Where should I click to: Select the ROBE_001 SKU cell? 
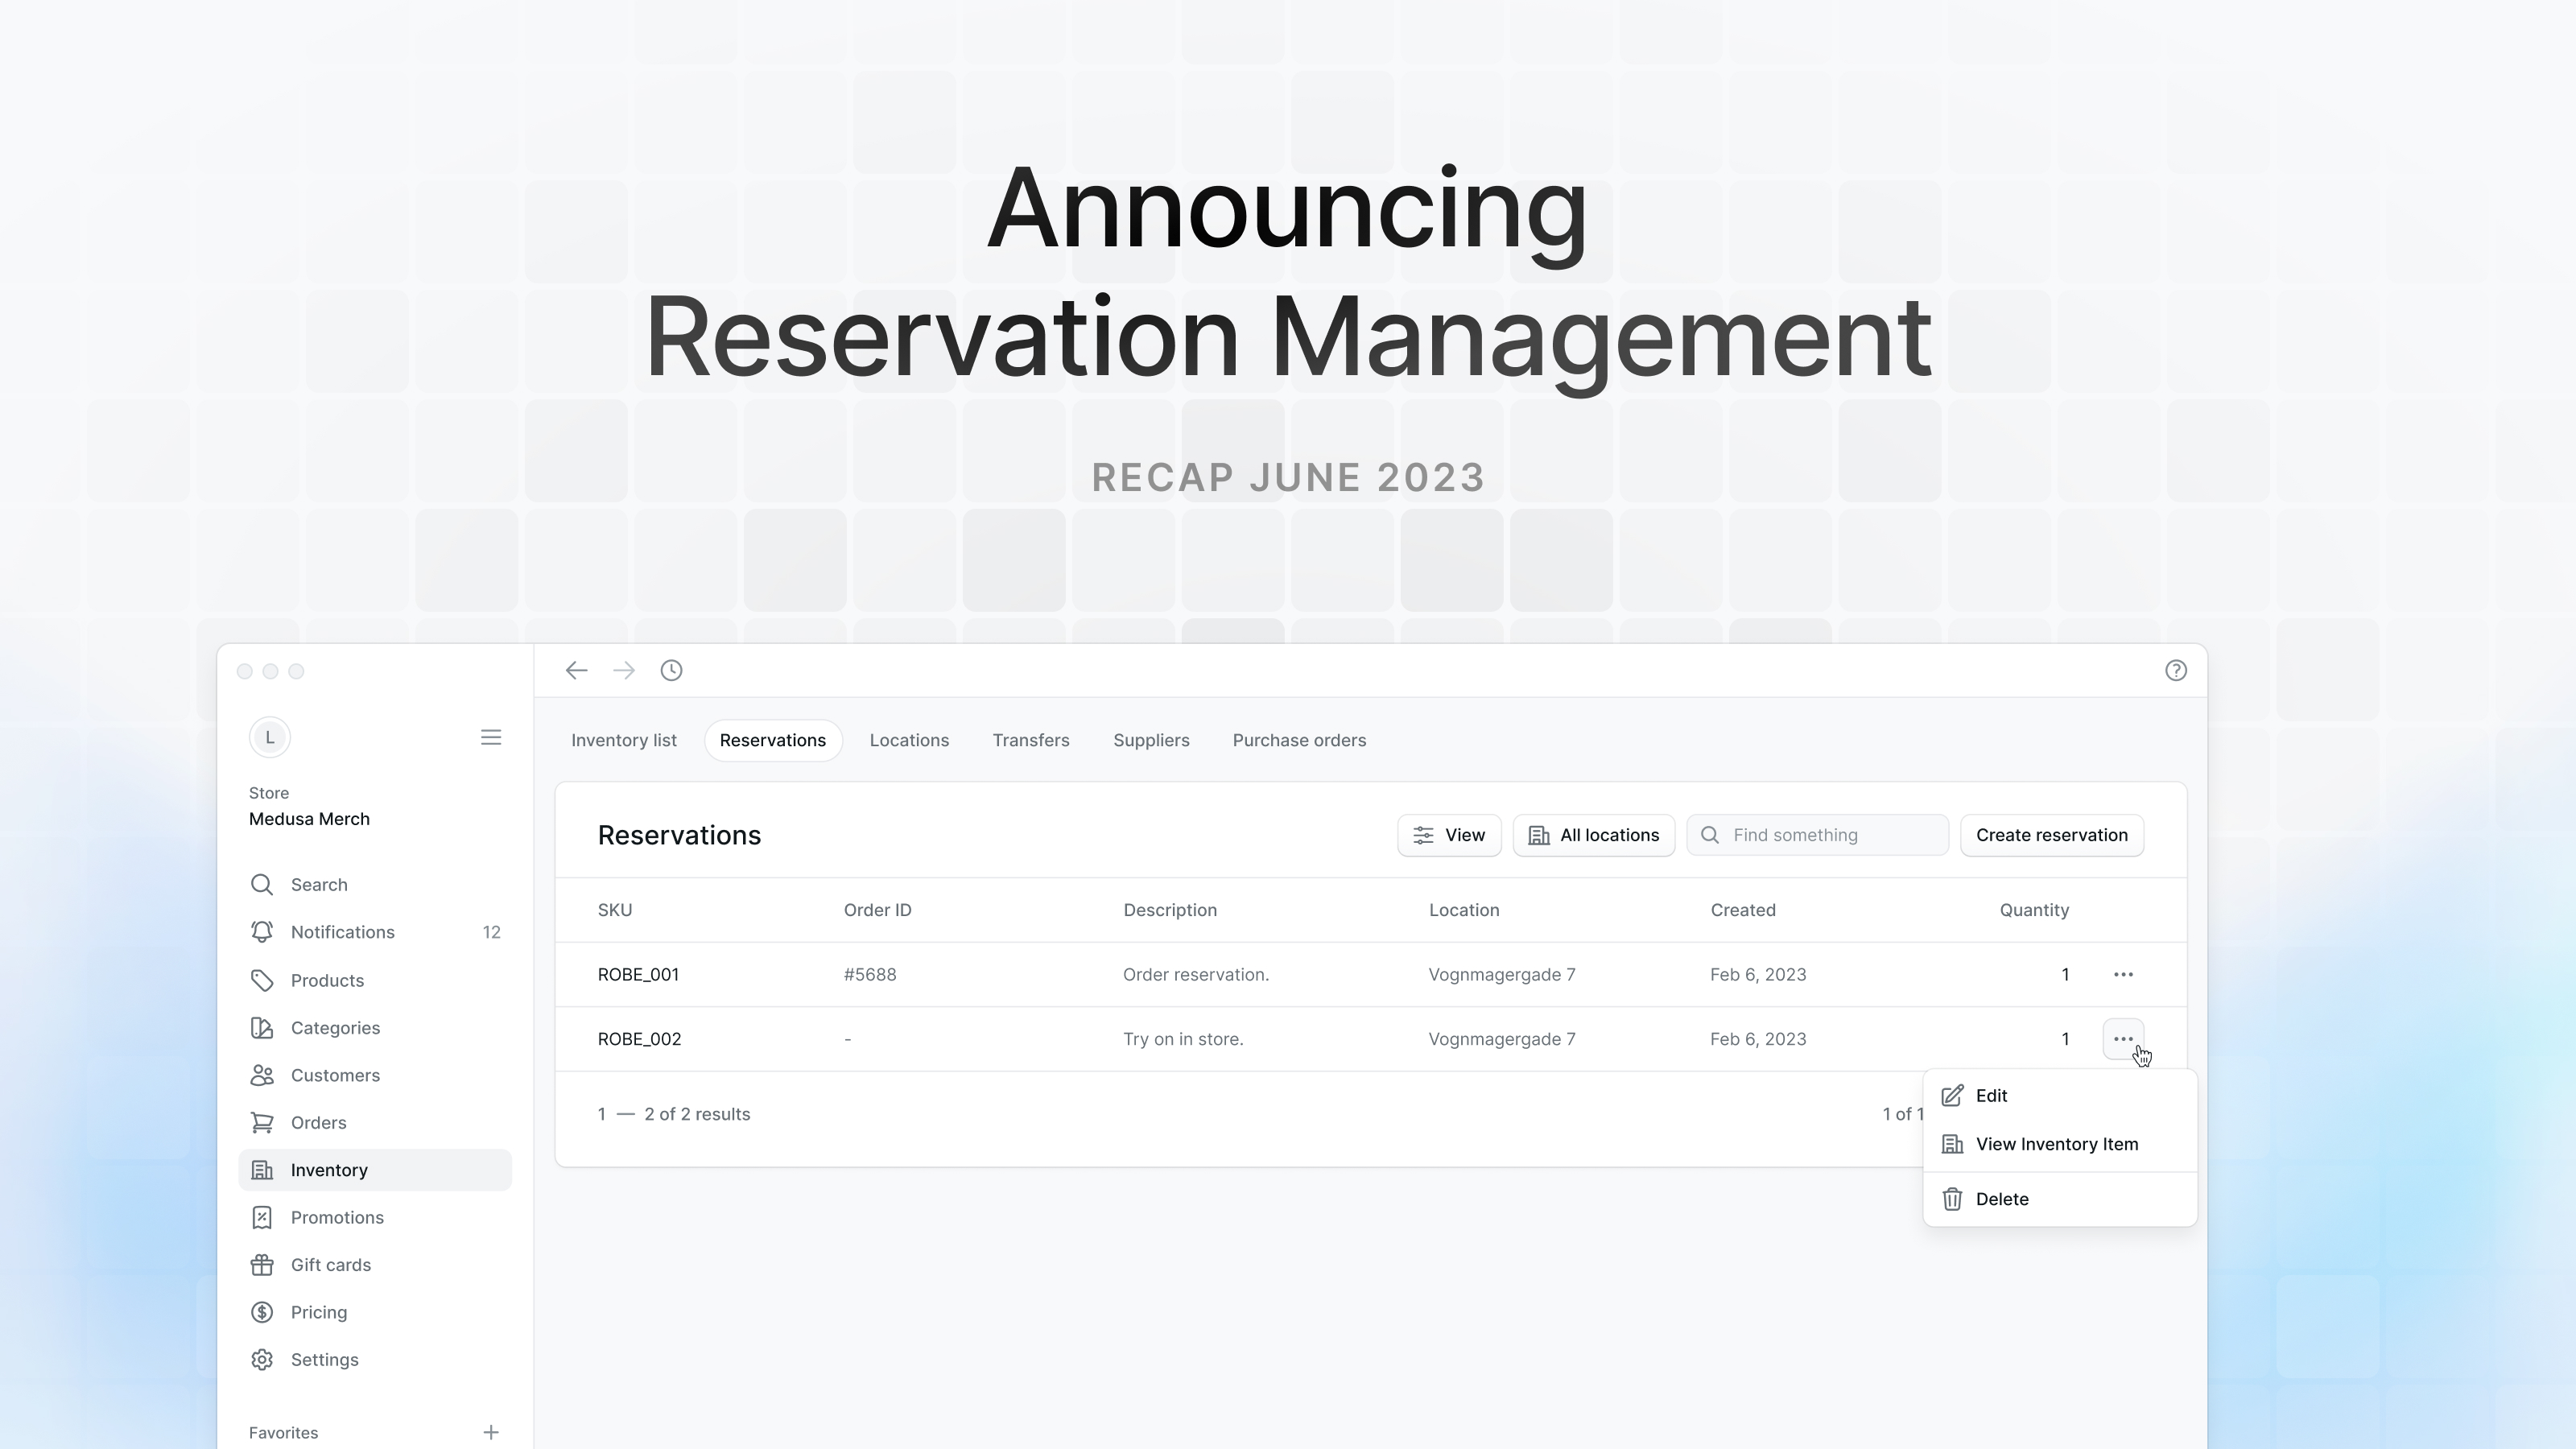(x=638, y=974)
